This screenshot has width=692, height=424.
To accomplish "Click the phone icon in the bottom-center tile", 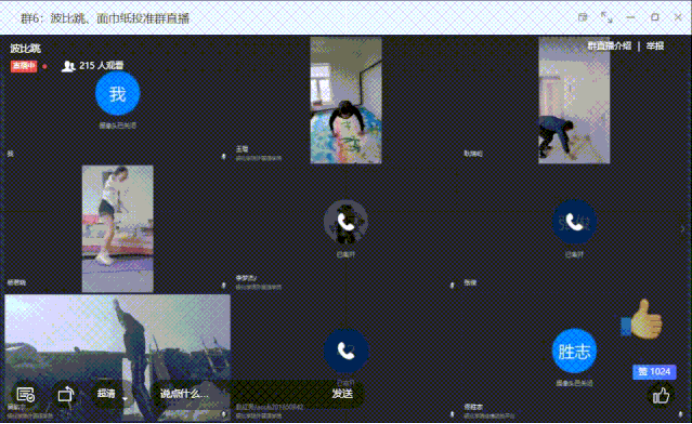I will 346,350.
